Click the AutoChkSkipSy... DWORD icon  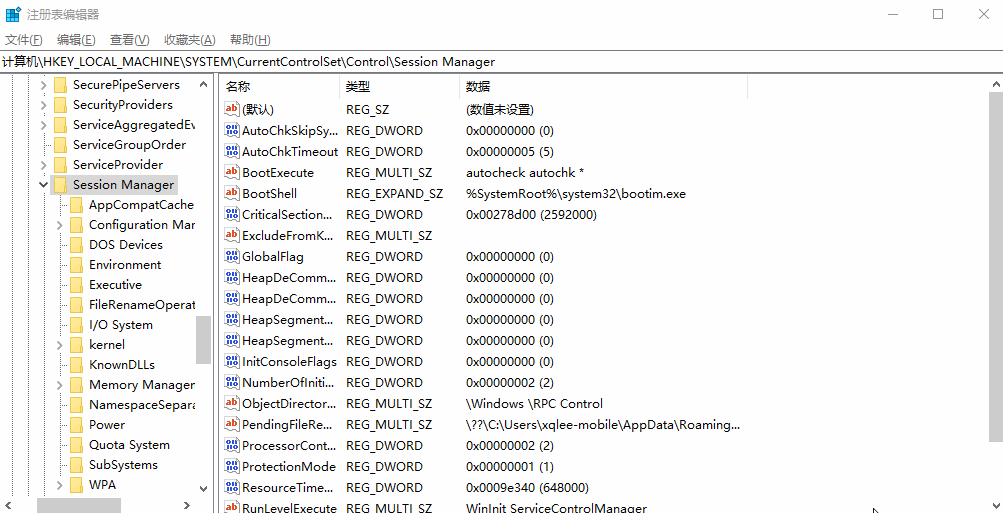(232, 130)
